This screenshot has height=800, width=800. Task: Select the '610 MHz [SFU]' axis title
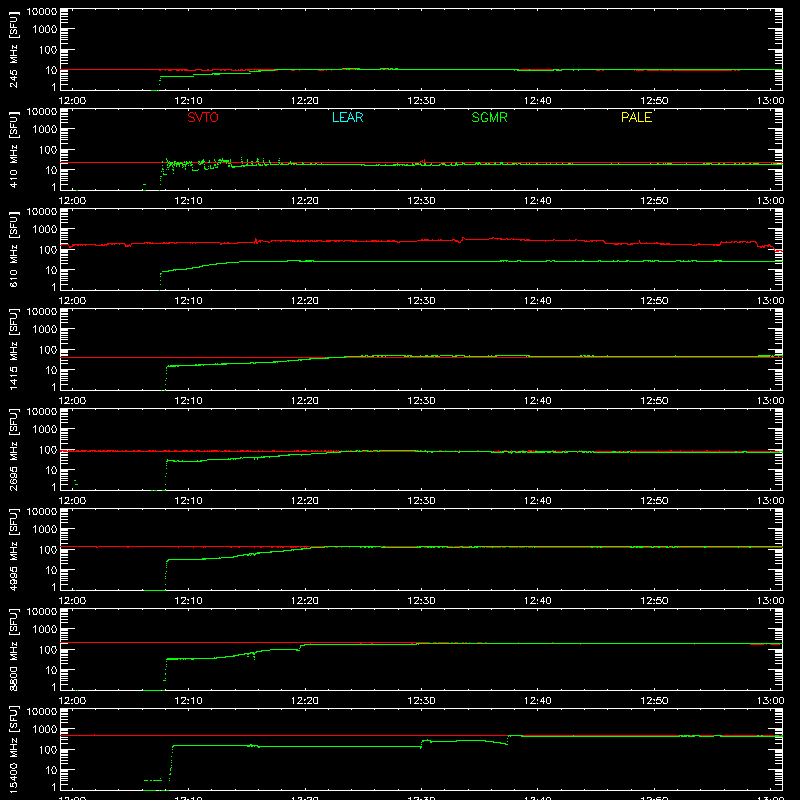click(13, 249)
